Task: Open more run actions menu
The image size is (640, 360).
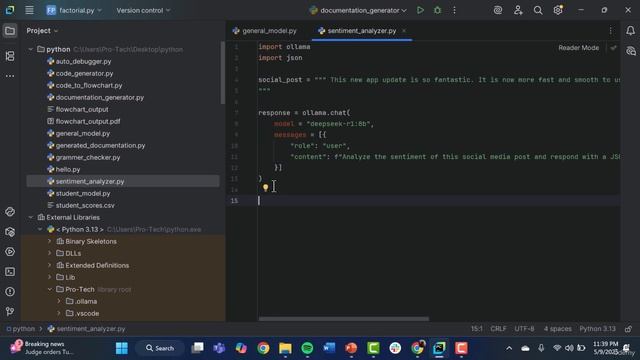Action: pos(454,10)
